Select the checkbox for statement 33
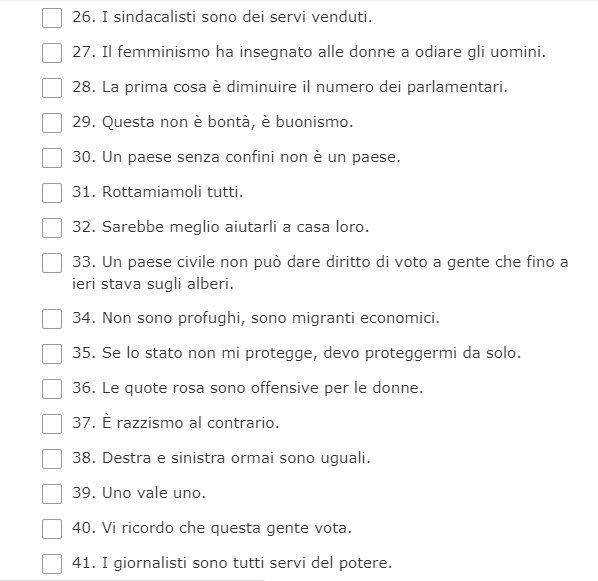Screen dimensions: 598x581 click(52, 263)
